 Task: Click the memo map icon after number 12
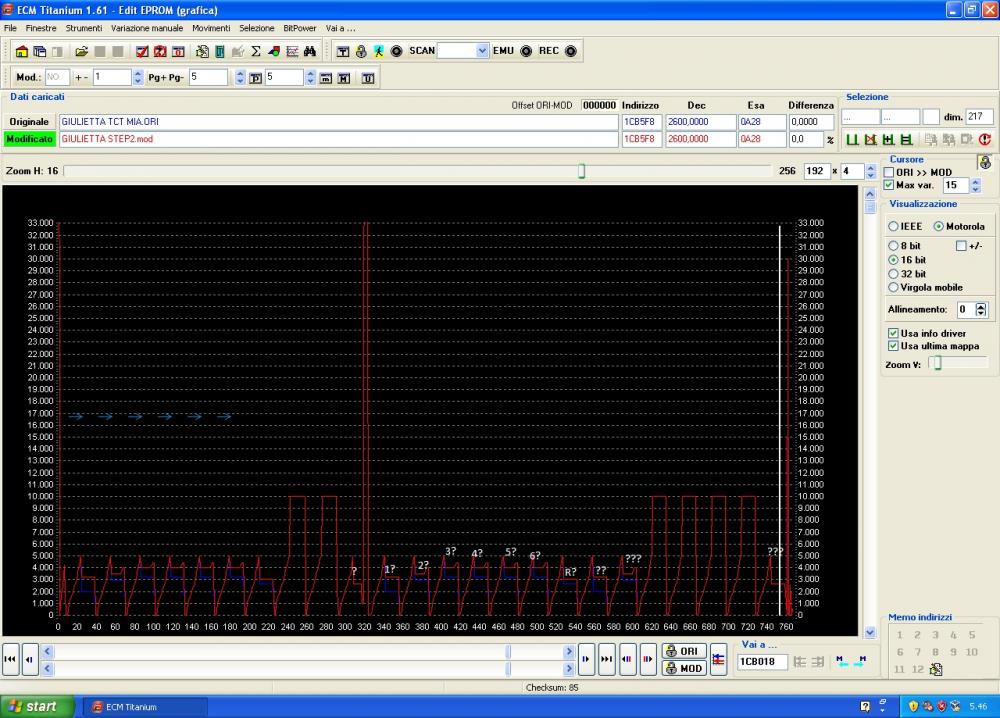coord(936,669)
